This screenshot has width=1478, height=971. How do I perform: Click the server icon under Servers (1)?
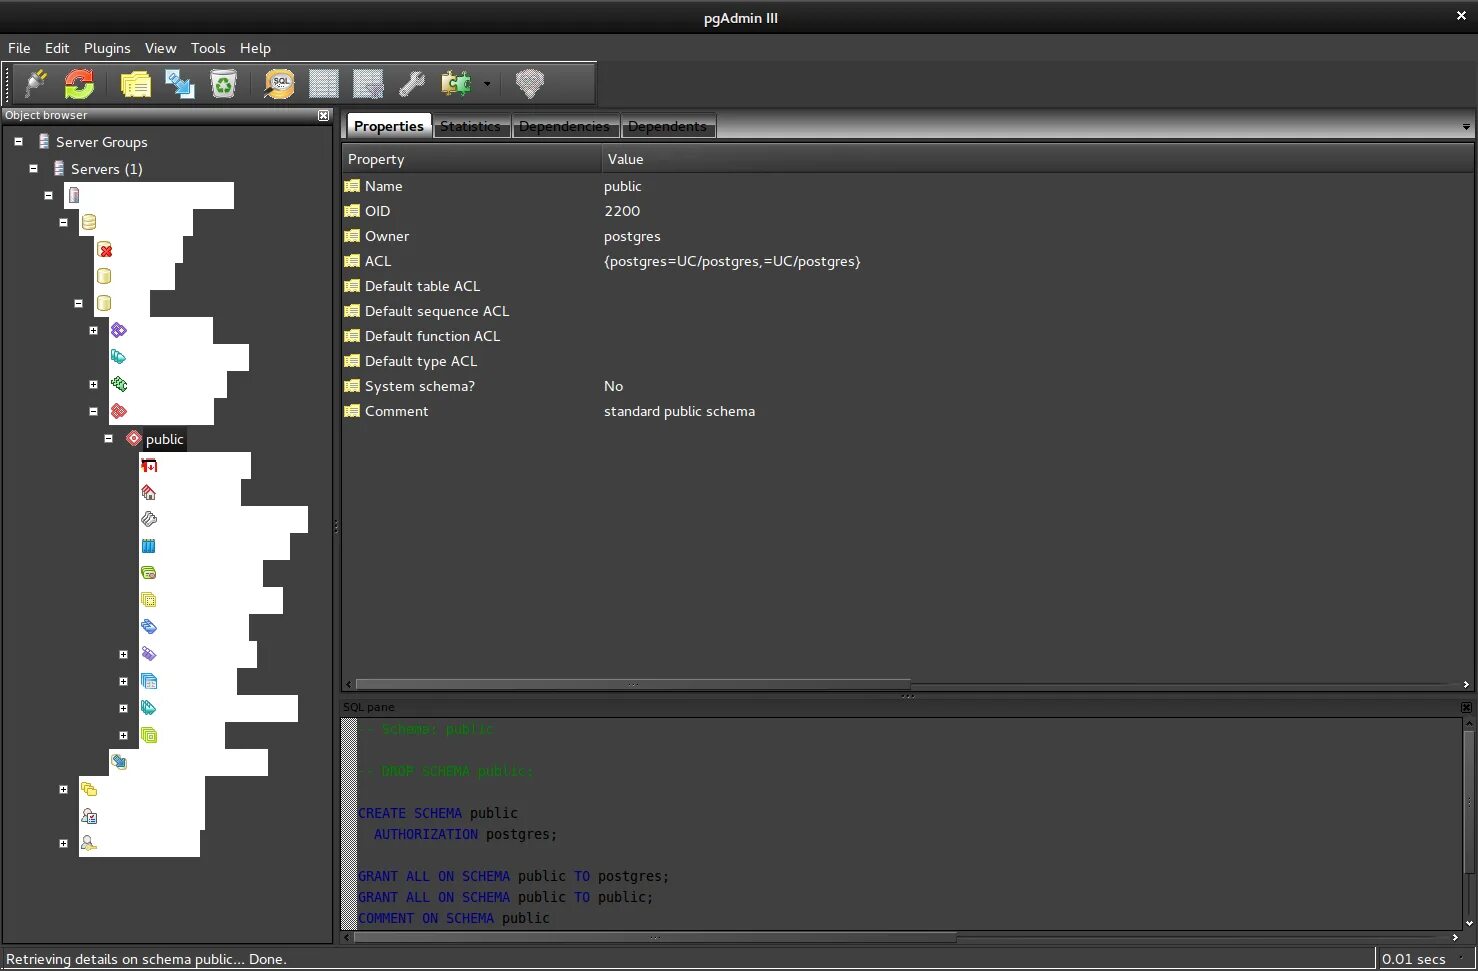click(x=74, y=195)
